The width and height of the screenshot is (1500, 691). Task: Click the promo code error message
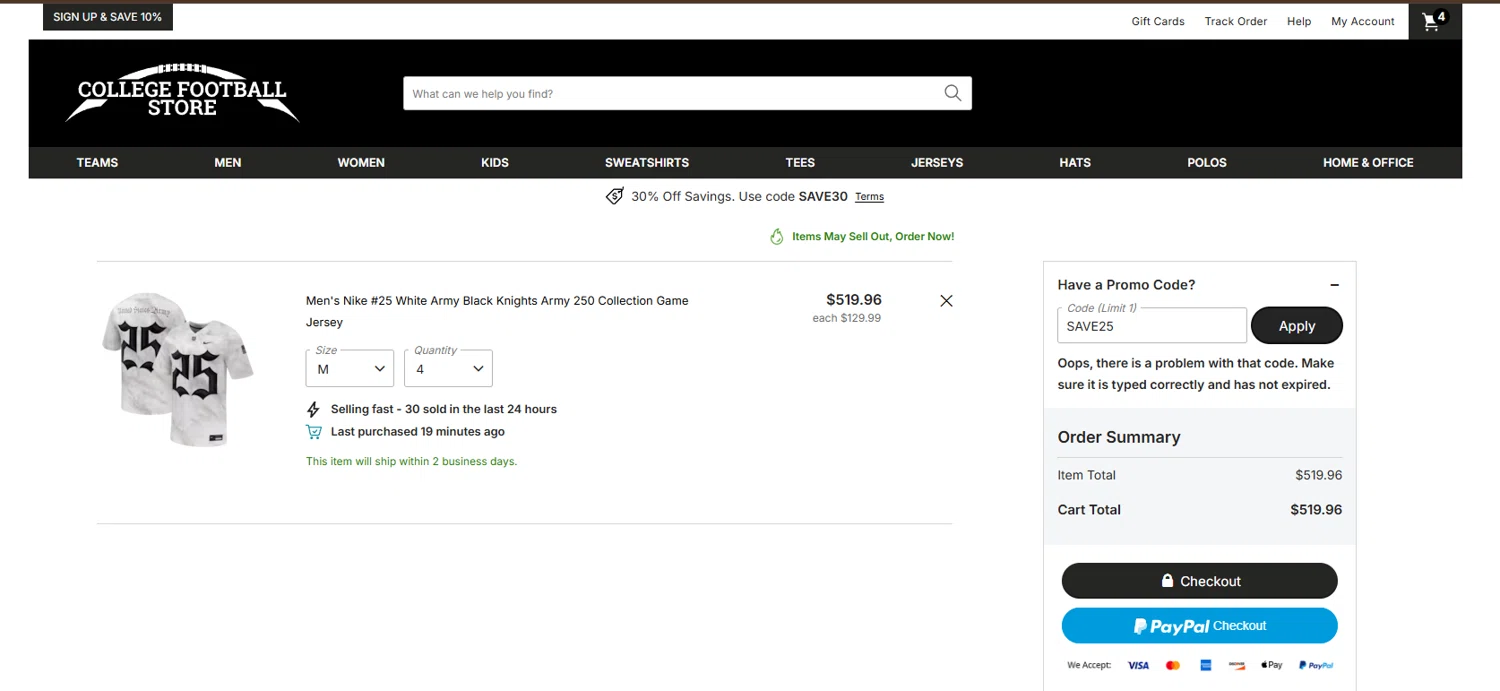click(1196, 374)
